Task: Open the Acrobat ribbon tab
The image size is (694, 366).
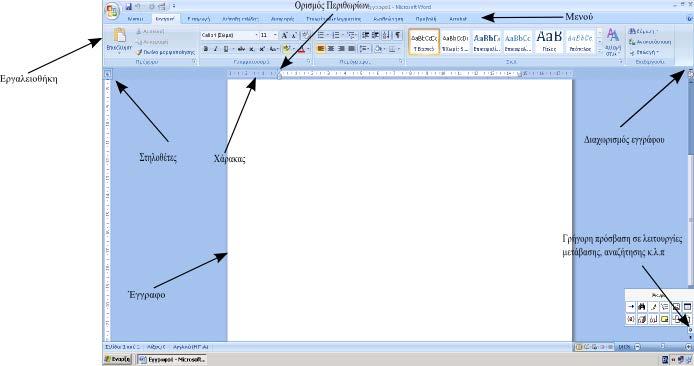Action: tap(458, 19)
